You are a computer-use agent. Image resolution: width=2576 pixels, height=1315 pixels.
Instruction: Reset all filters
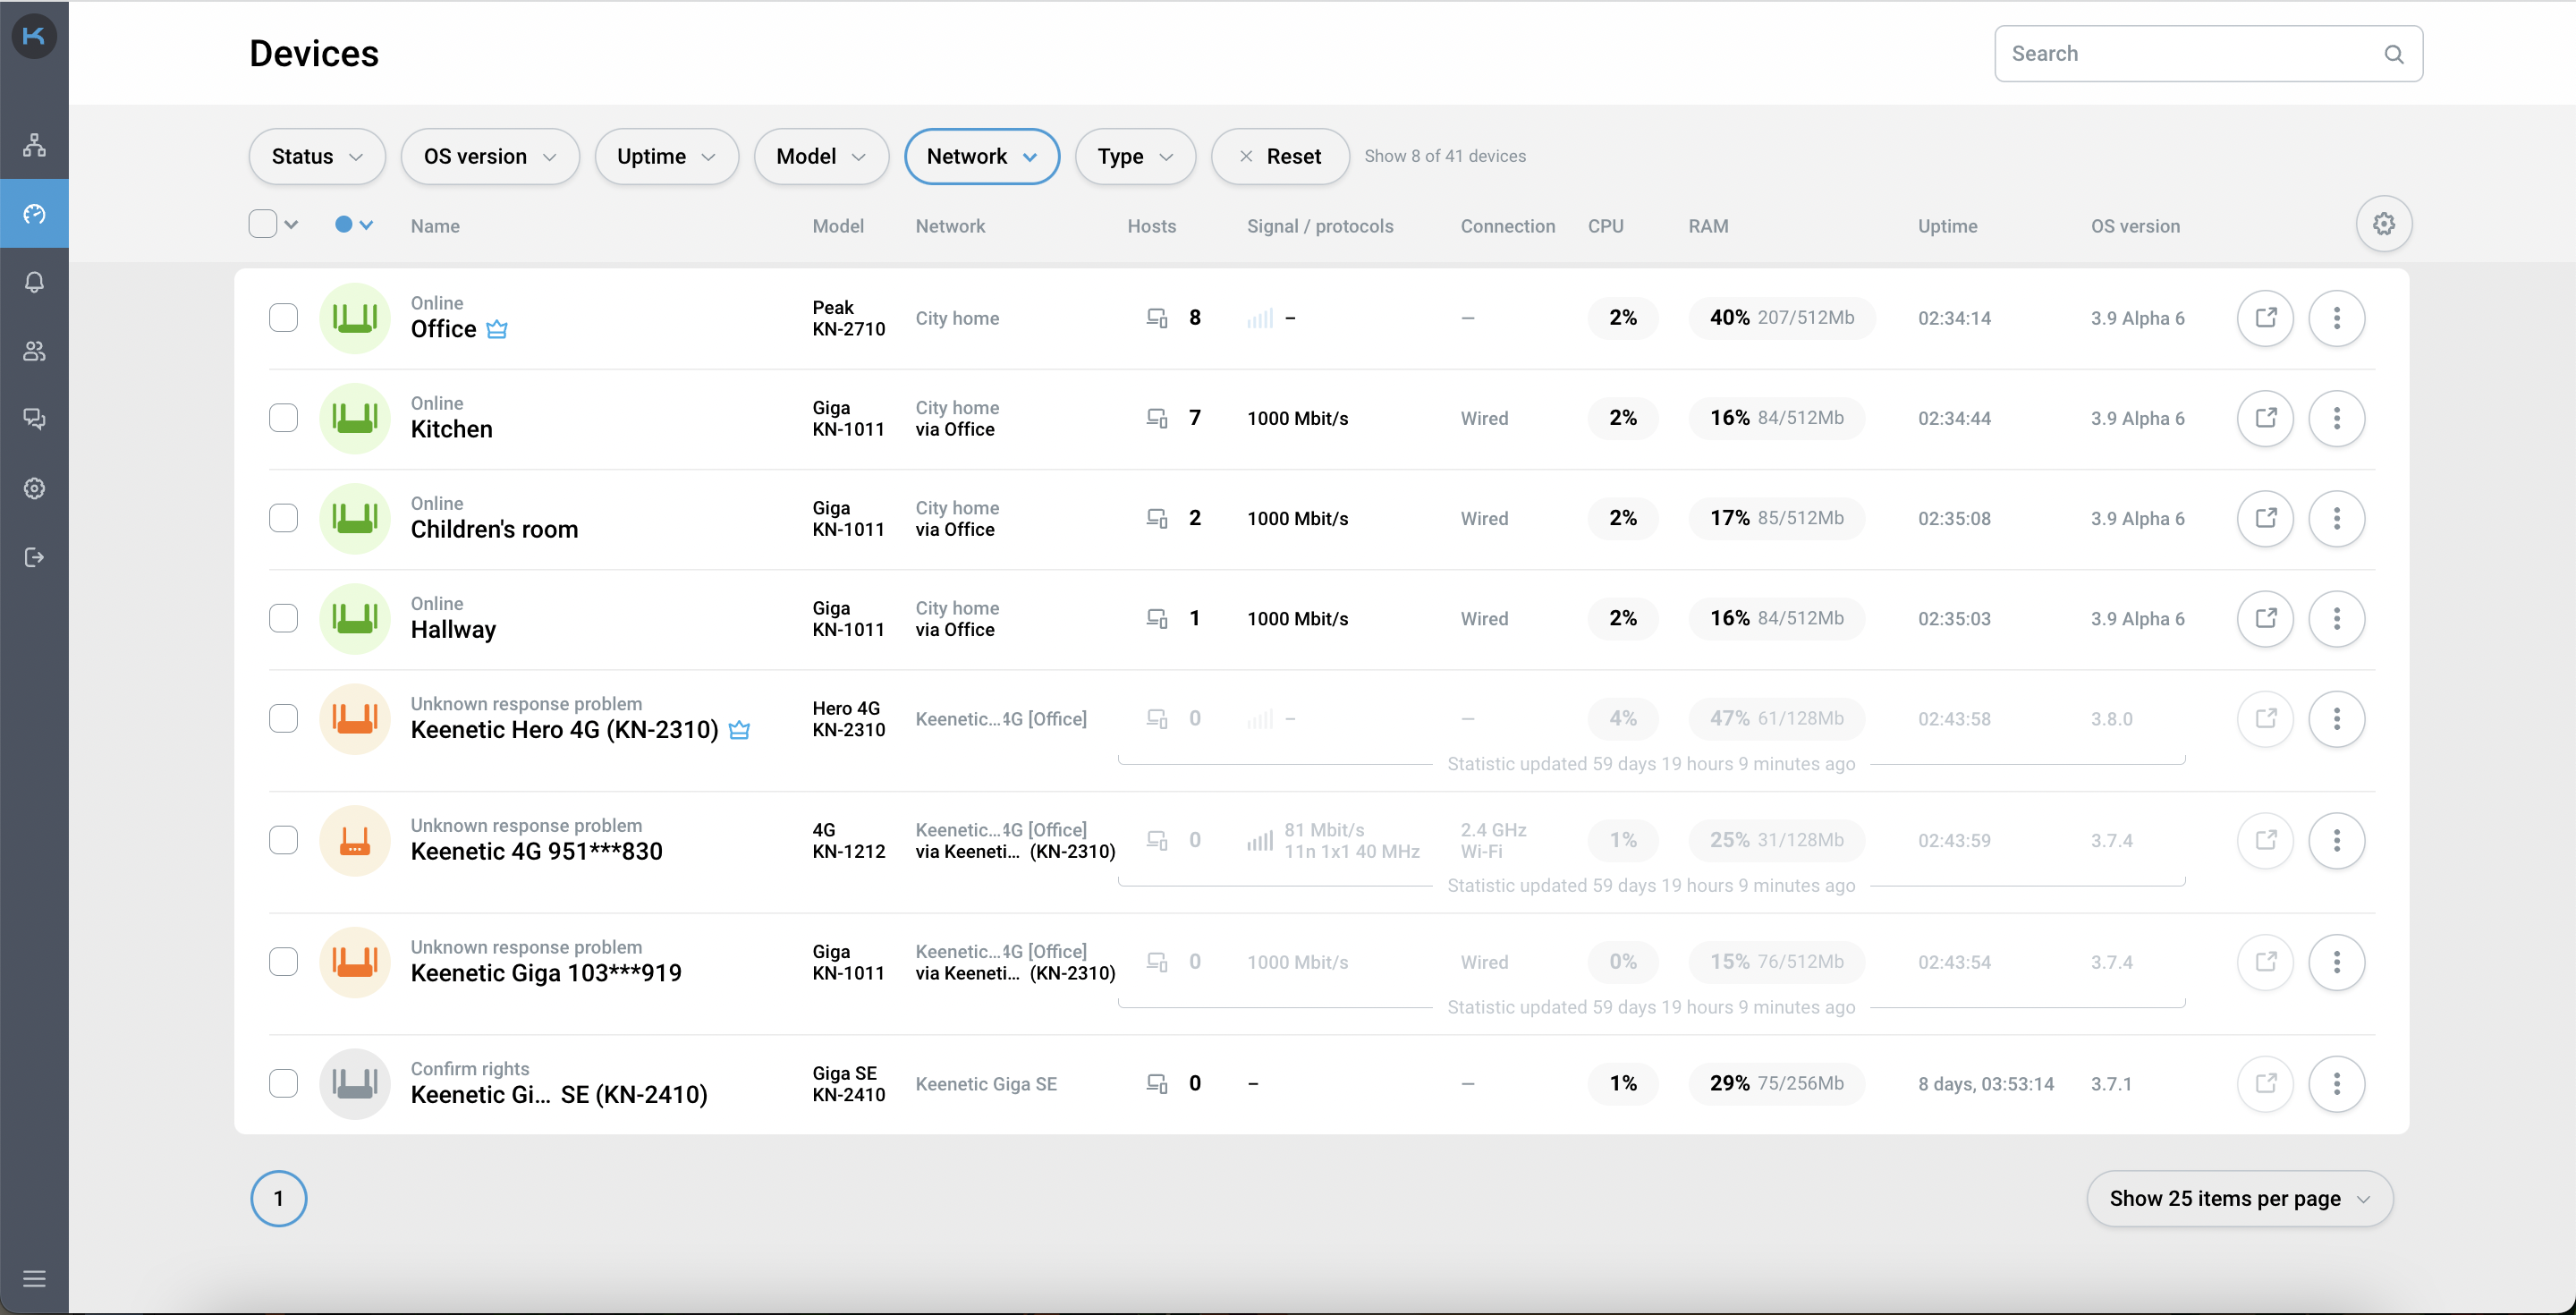coord(1281,157)
